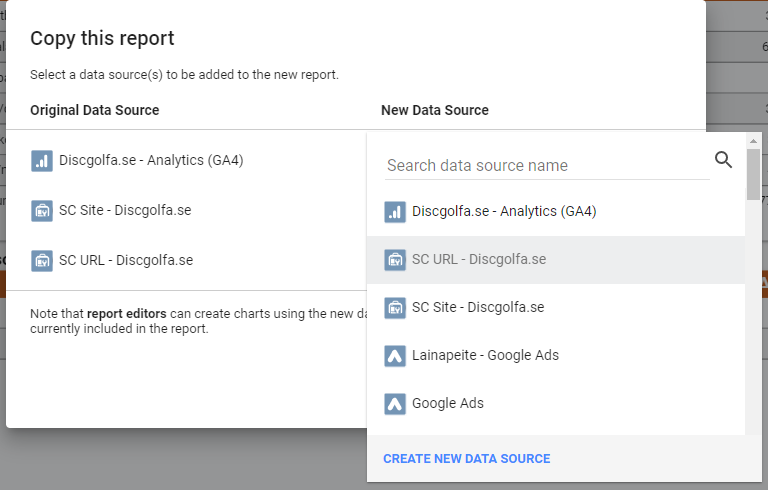Click the scrollbar up arrow in dropdown
The image size is (768, 490).
753,141
